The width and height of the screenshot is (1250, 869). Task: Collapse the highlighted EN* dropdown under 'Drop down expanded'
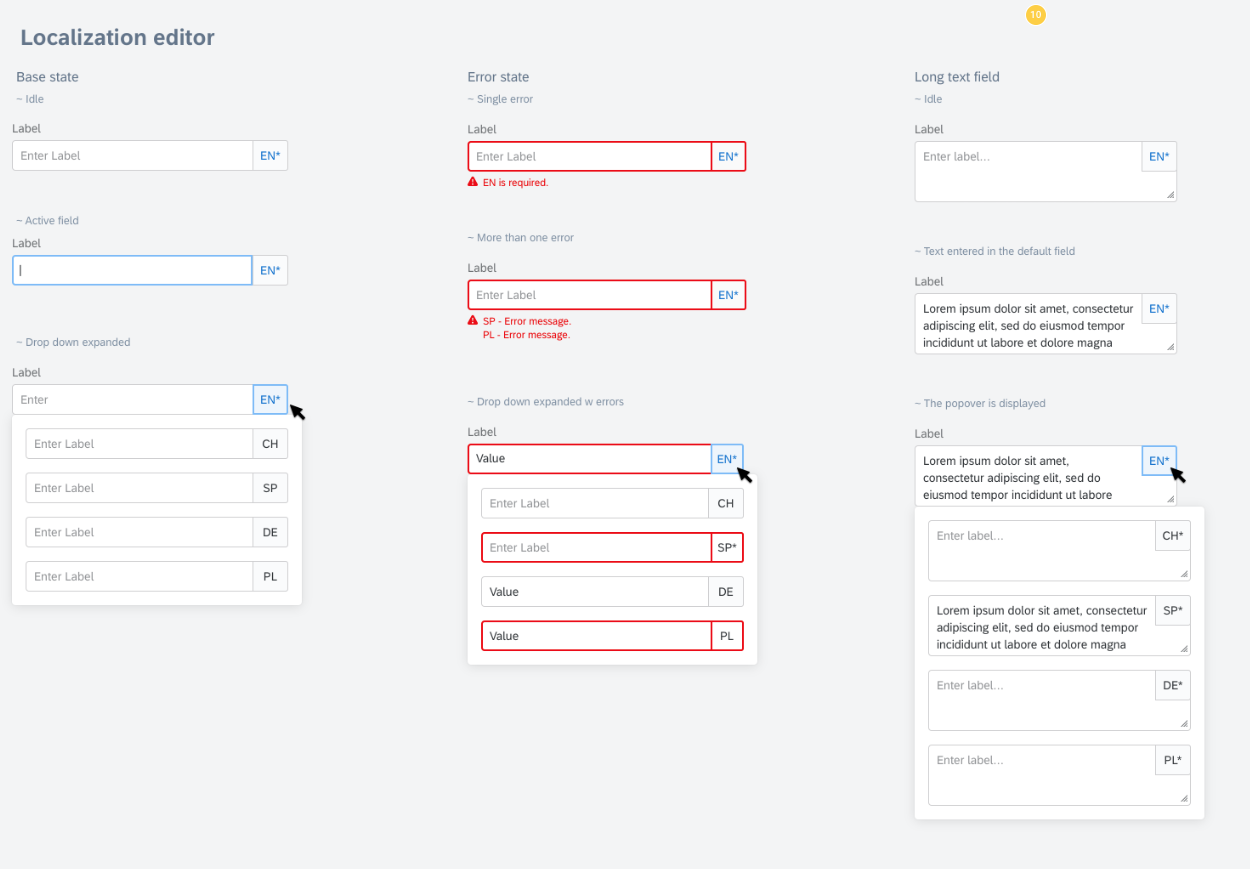270,400
